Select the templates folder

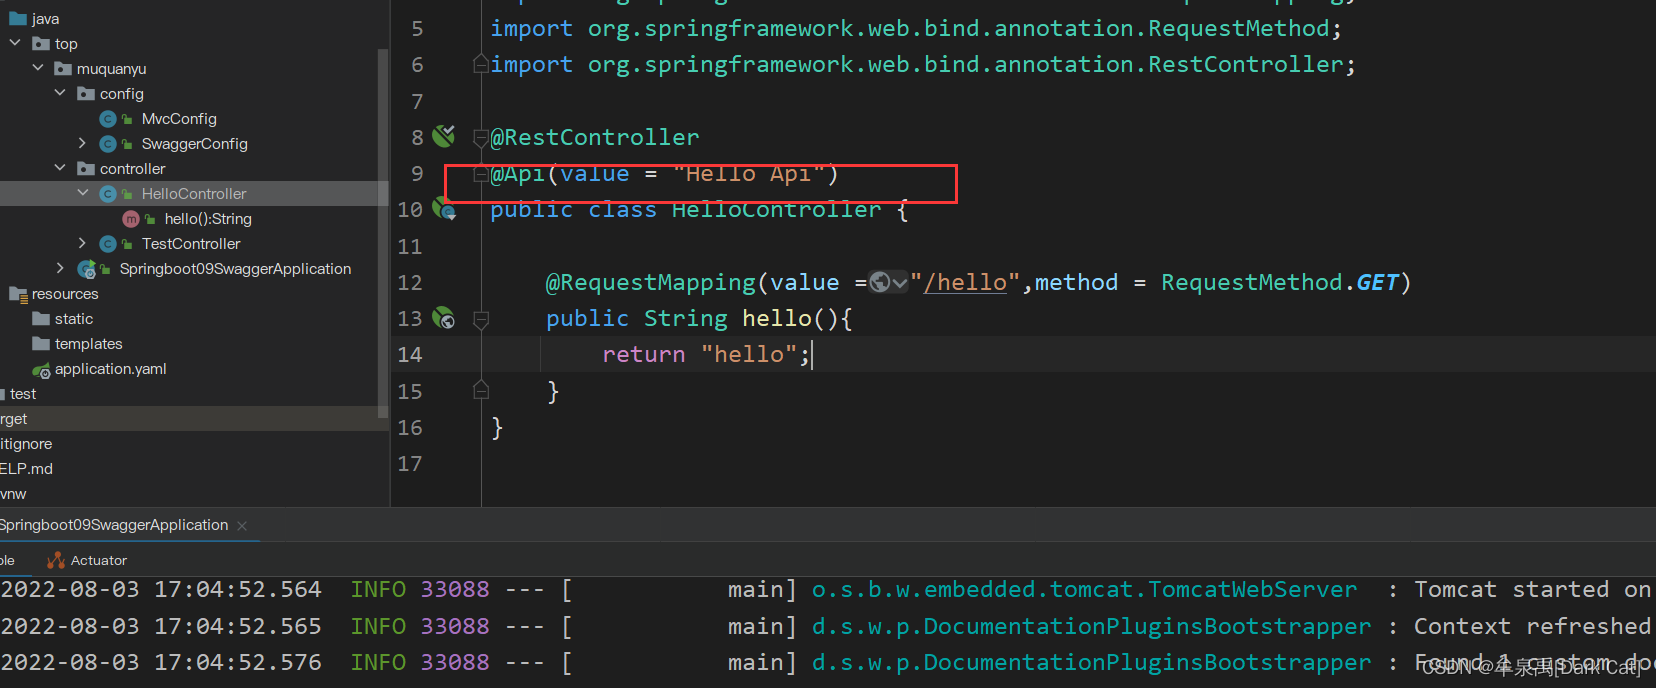click(x=88, y=344)
